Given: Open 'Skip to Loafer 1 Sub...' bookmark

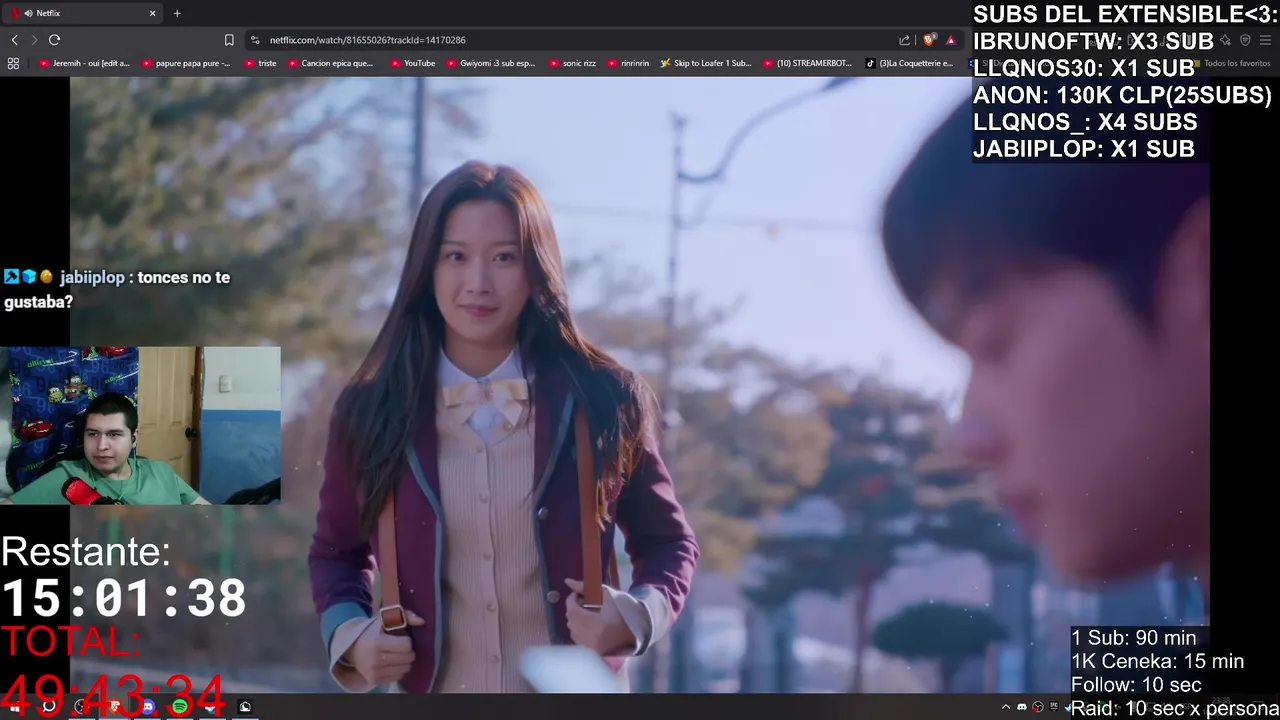Looking at the screenshot, I should pyautogui.click(x=705, y=63).
